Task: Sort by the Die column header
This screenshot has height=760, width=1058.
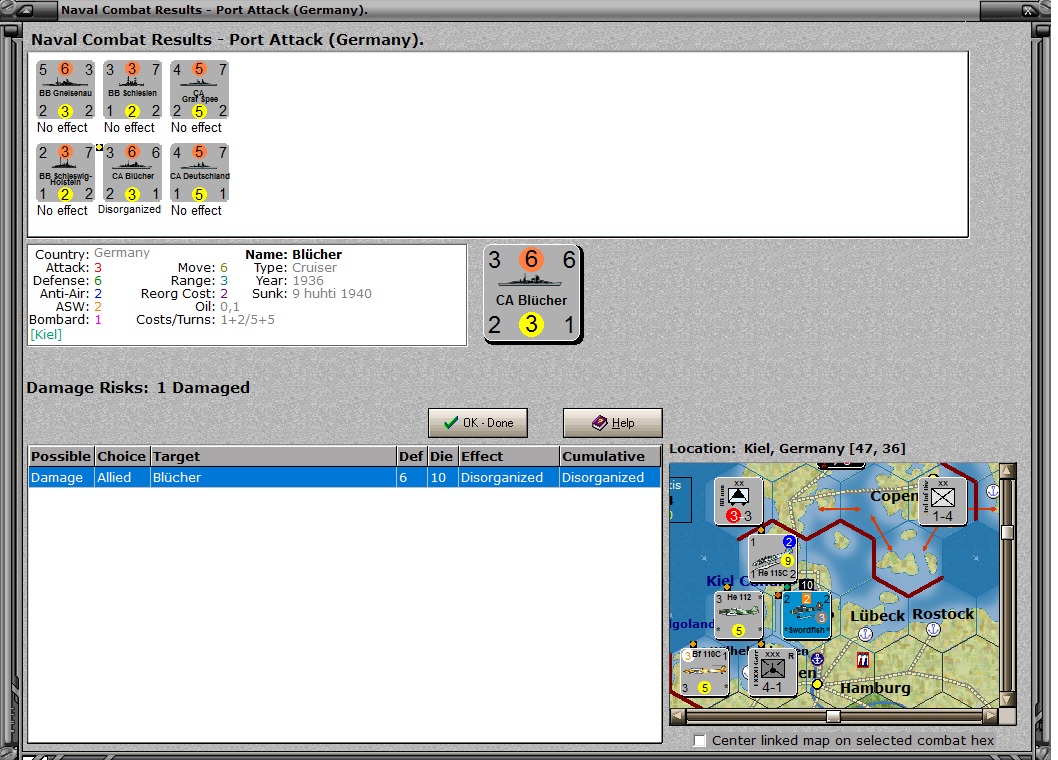Action: coord(442,456)
